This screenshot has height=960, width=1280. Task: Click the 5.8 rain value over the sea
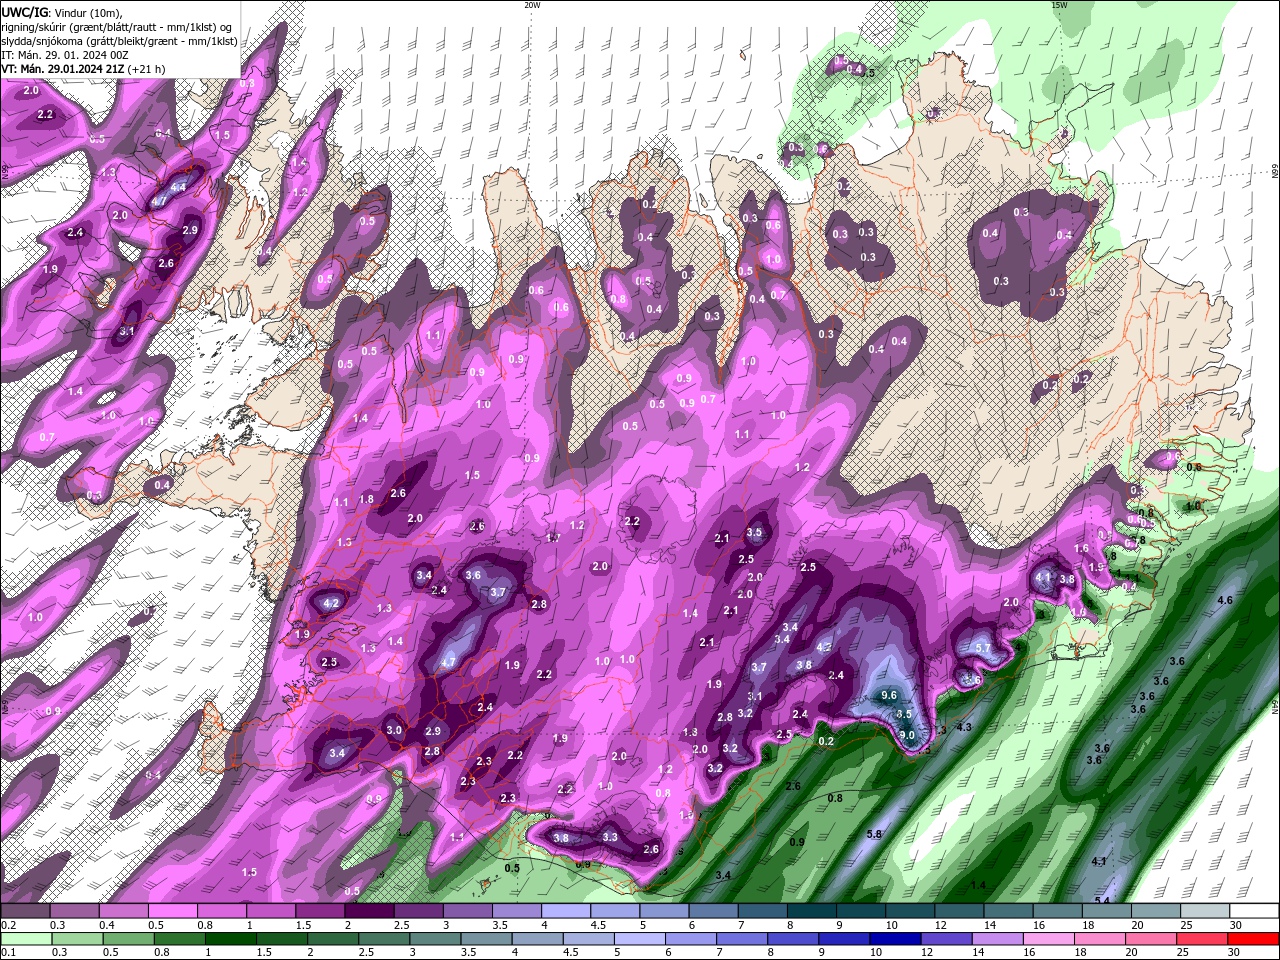tap(873, 834)
